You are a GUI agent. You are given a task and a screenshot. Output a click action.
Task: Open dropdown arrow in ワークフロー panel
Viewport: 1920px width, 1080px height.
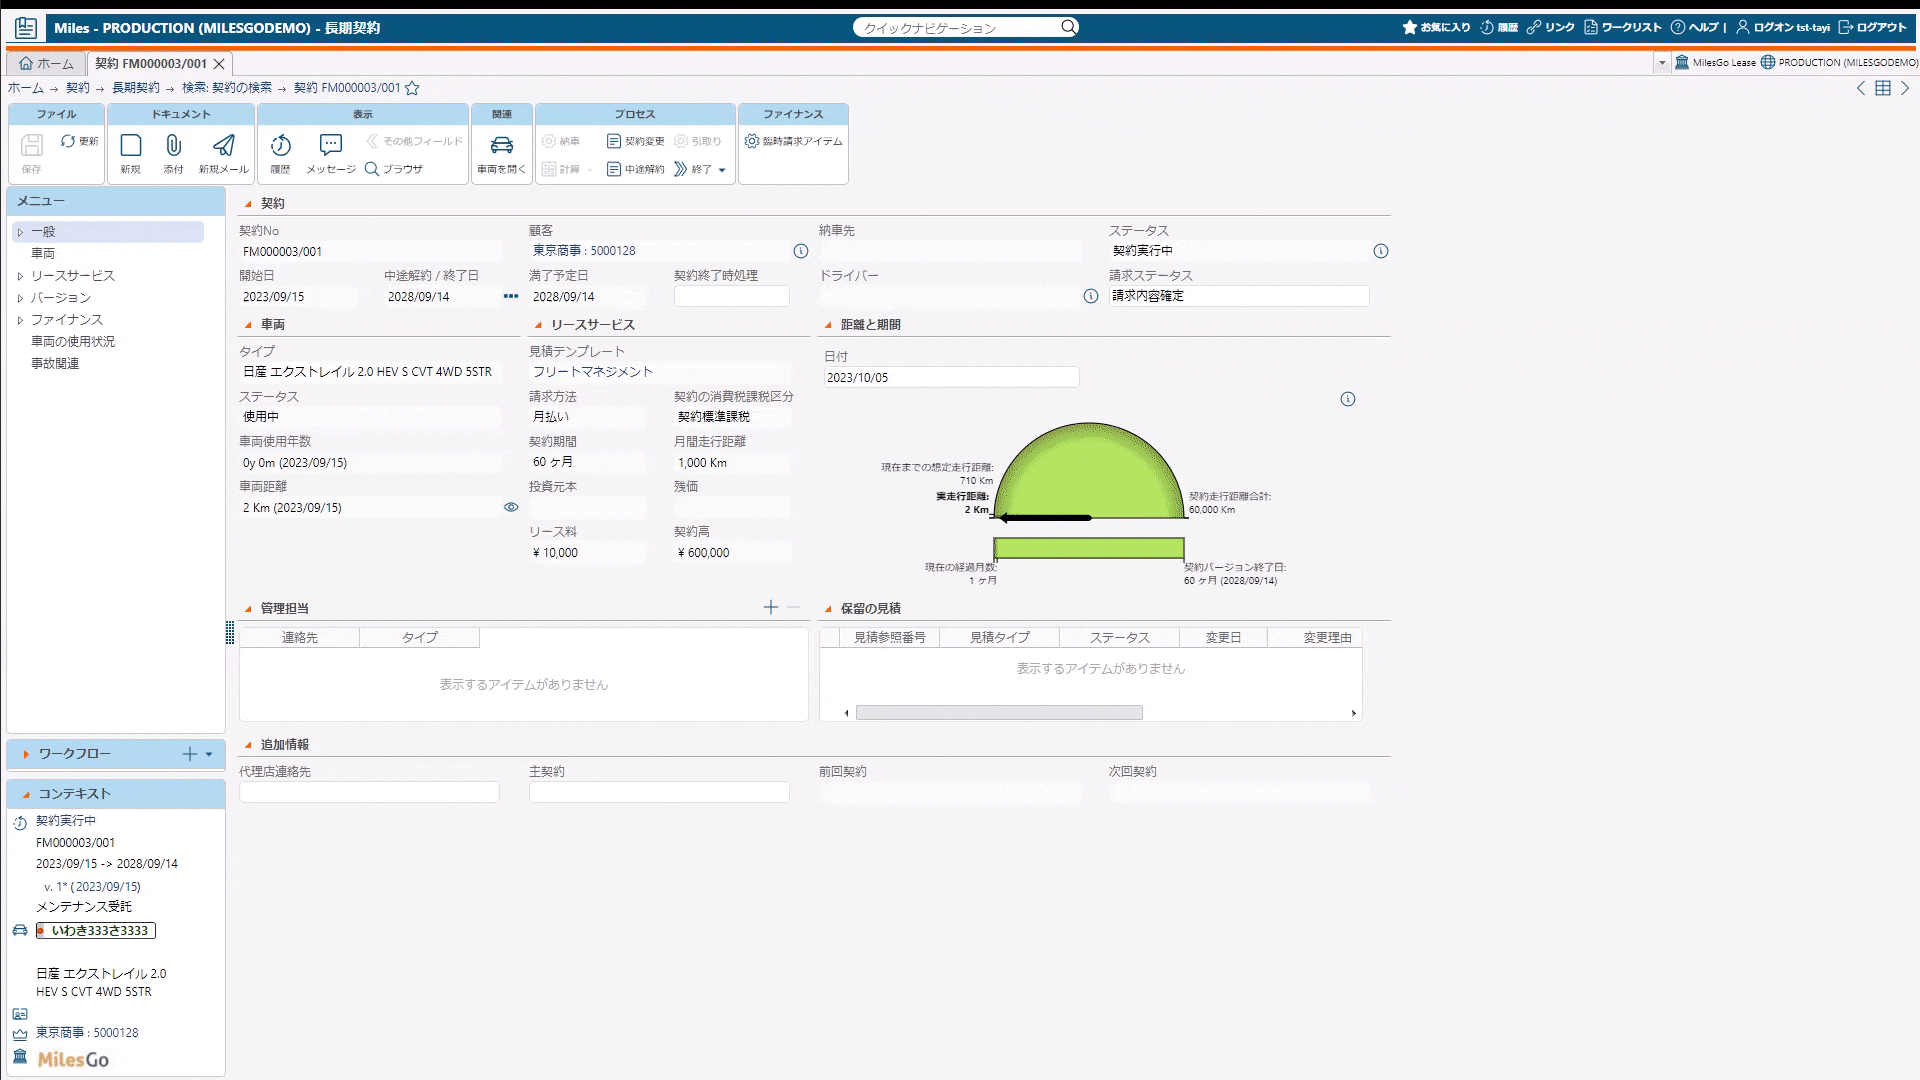pos(209,754)
